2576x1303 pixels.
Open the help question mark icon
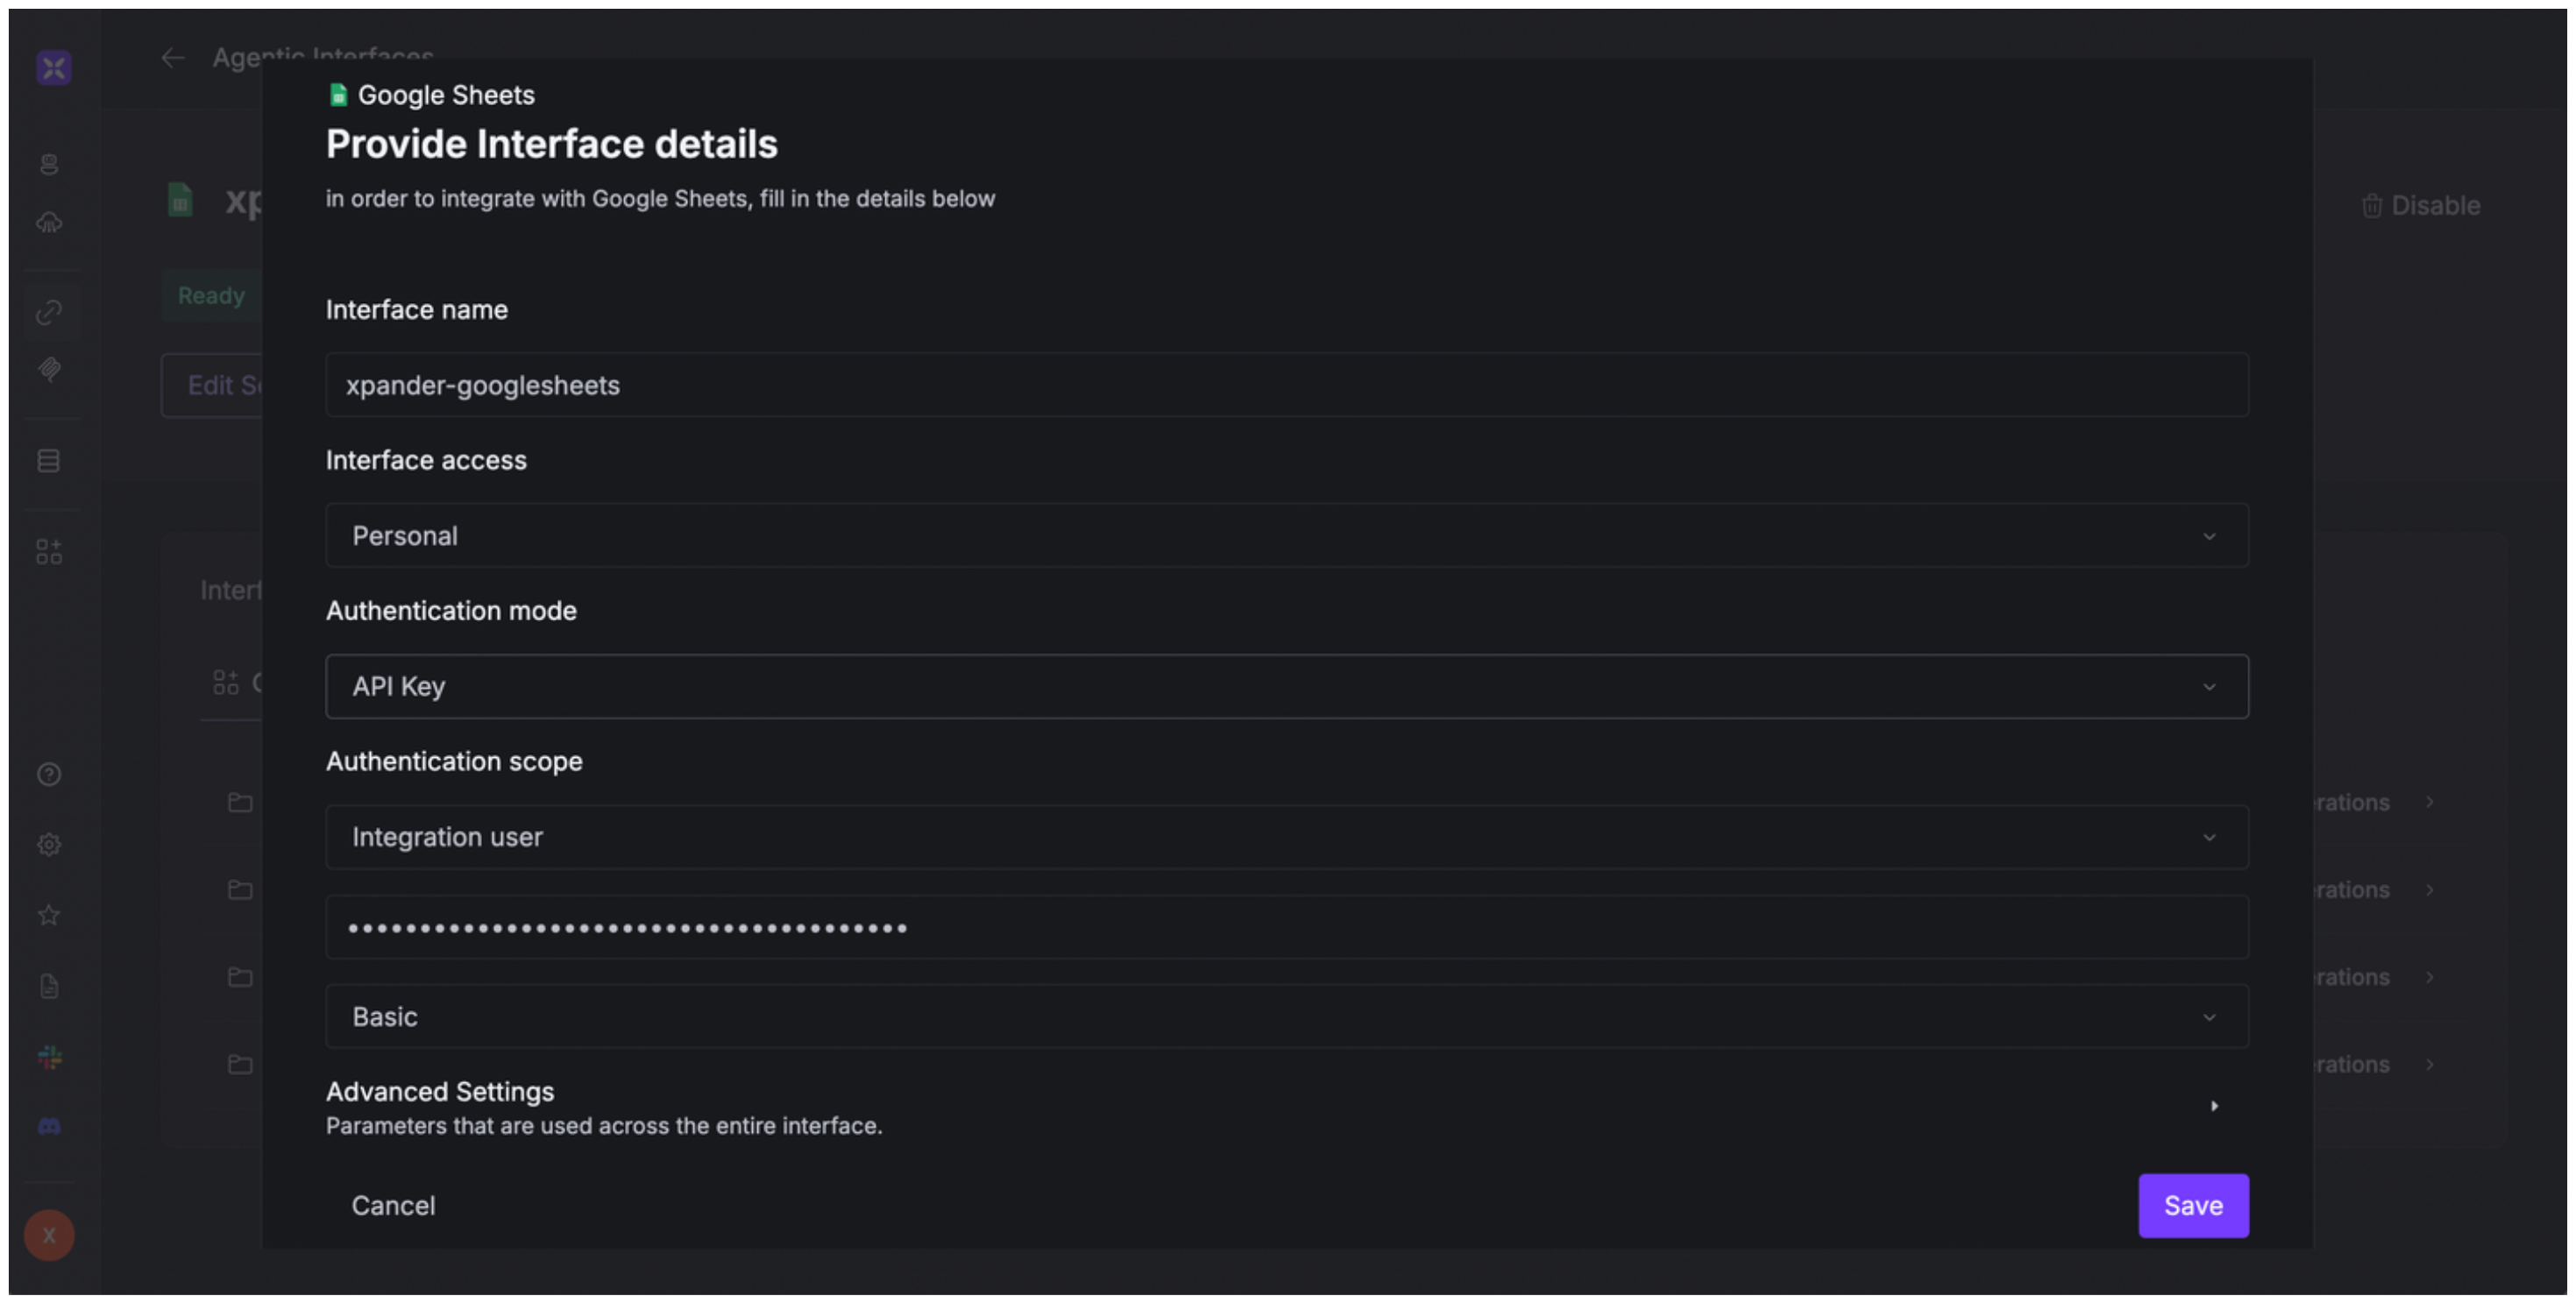49,774
